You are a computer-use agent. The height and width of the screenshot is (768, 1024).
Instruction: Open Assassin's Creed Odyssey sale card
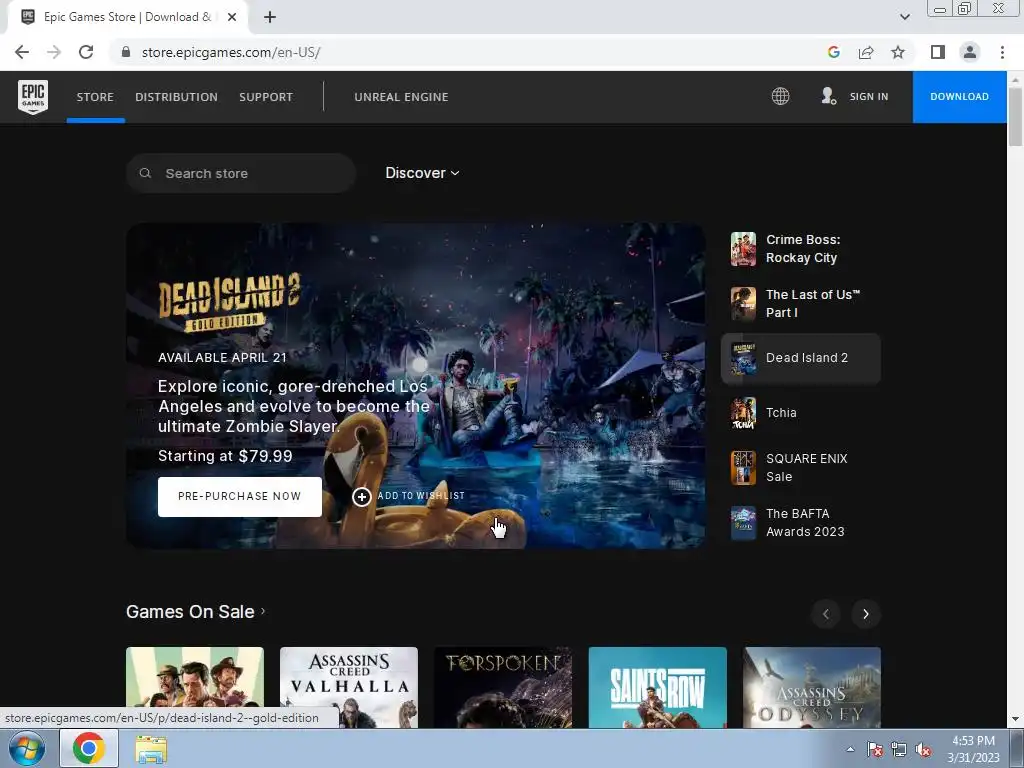[x=812, y=687]
